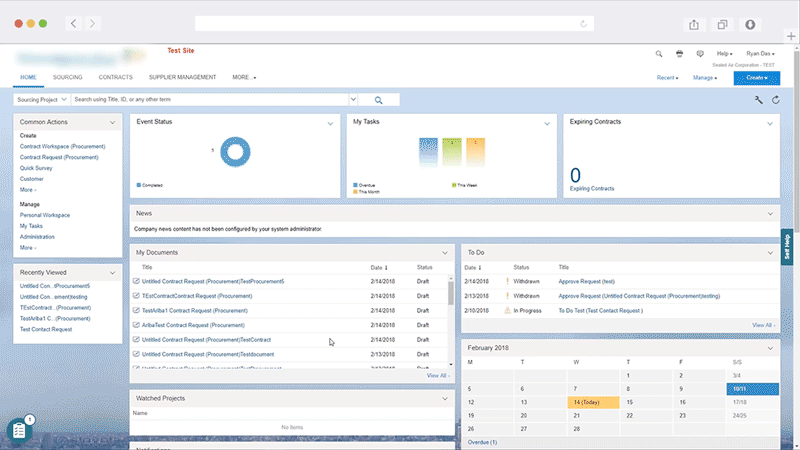The image size is (800, 450).
Task: Open dashboard wrench configure icon
Action: (x=759, y=100)
